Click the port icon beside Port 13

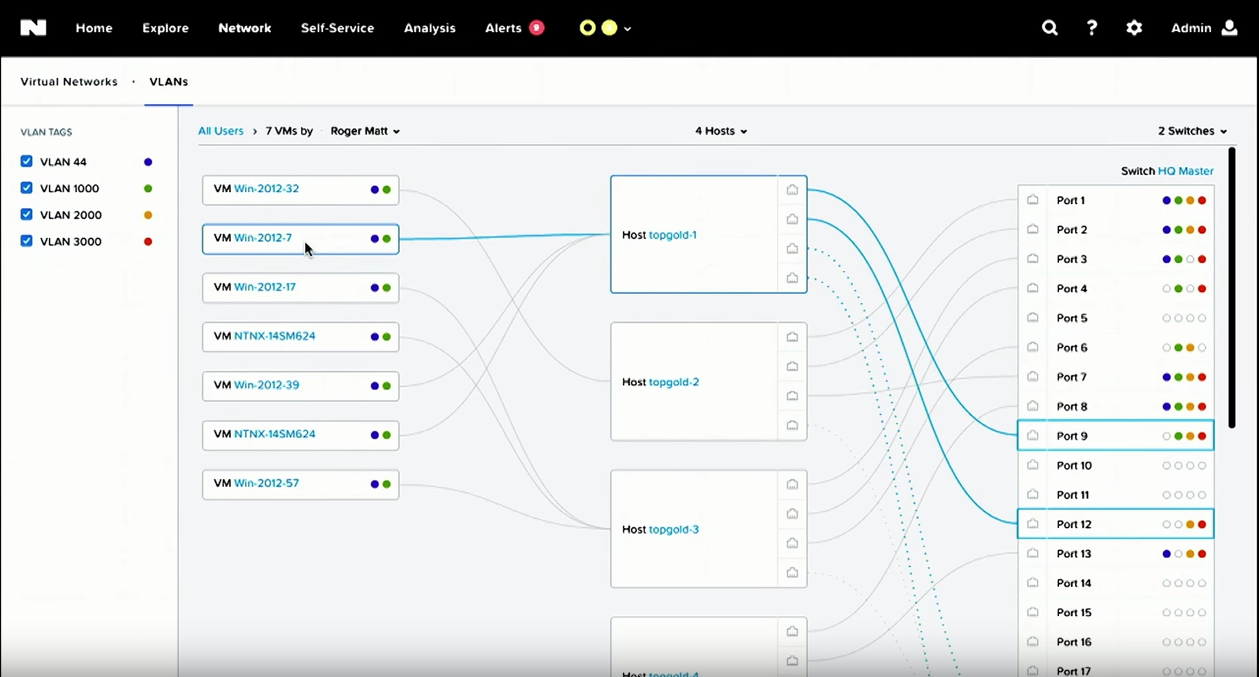(x=1033, y=553)
